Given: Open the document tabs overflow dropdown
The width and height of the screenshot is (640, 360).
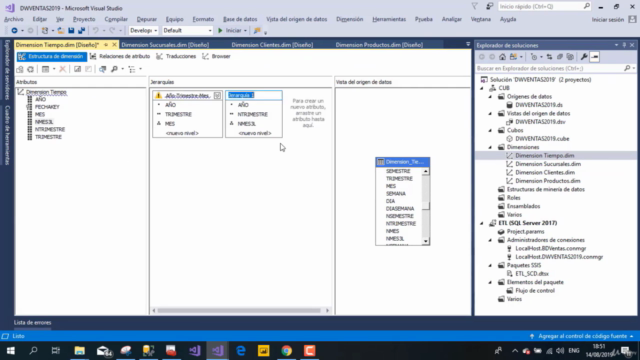Looking at the screenshot, I should (468, 44).
